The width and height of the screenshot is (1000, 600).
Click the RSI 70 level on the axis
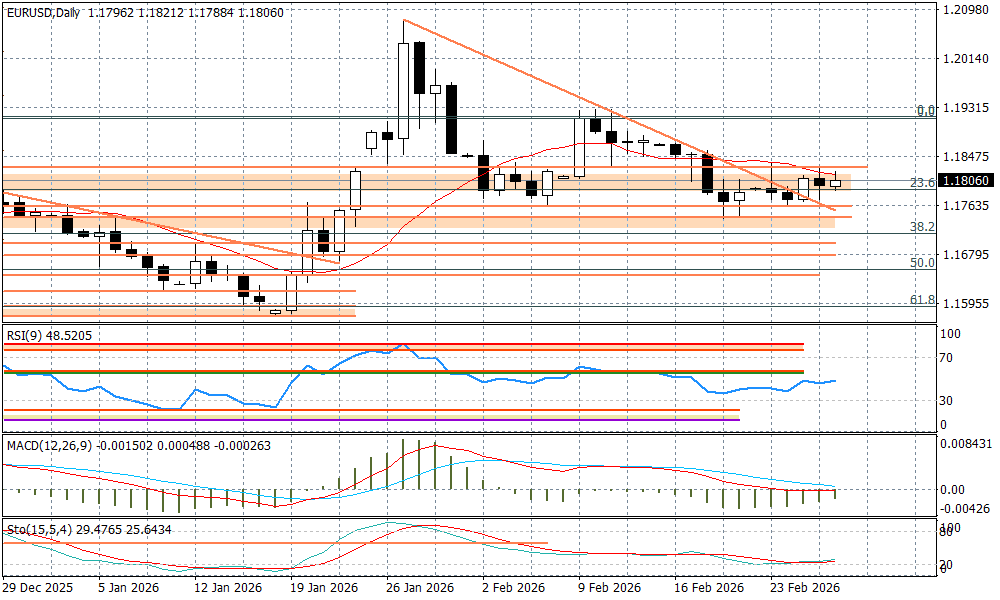click(947, 357)
